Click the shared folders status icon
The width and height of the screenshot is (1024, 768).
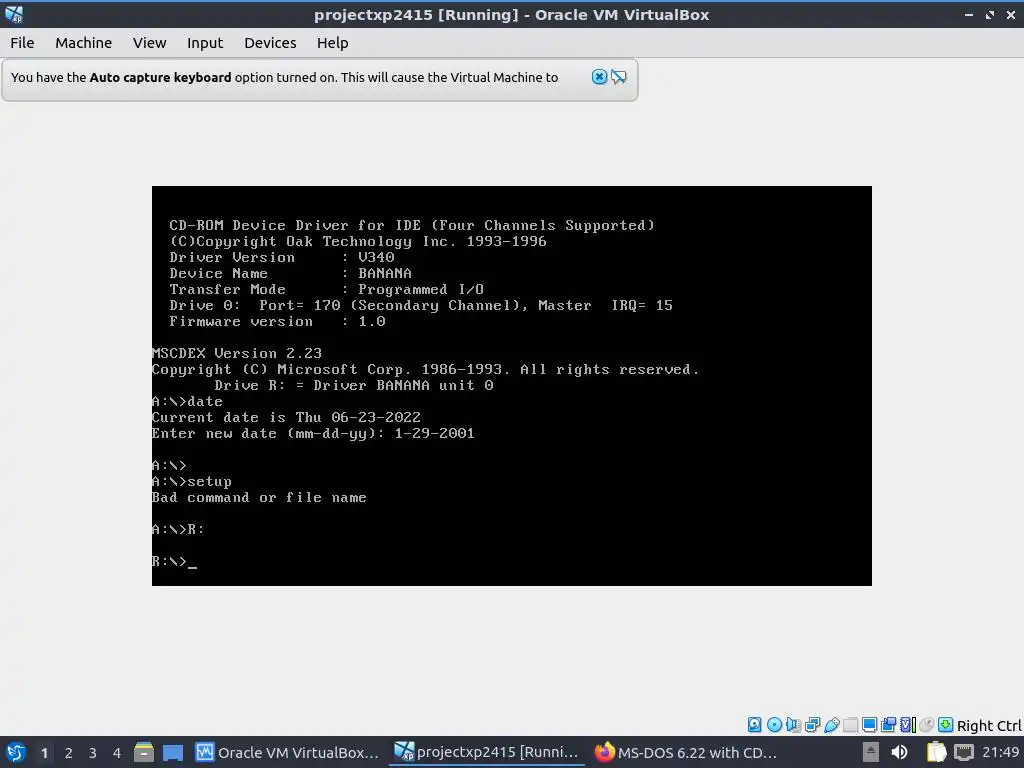pyautogui.click(x=850, y=724)
